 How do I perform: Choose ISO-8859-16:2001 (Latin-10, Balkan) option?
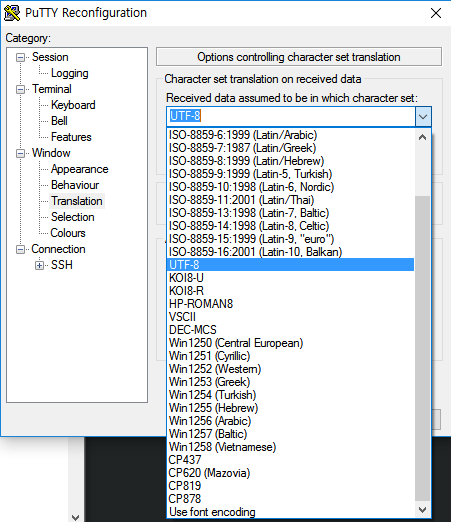click(x=290, y=252)
